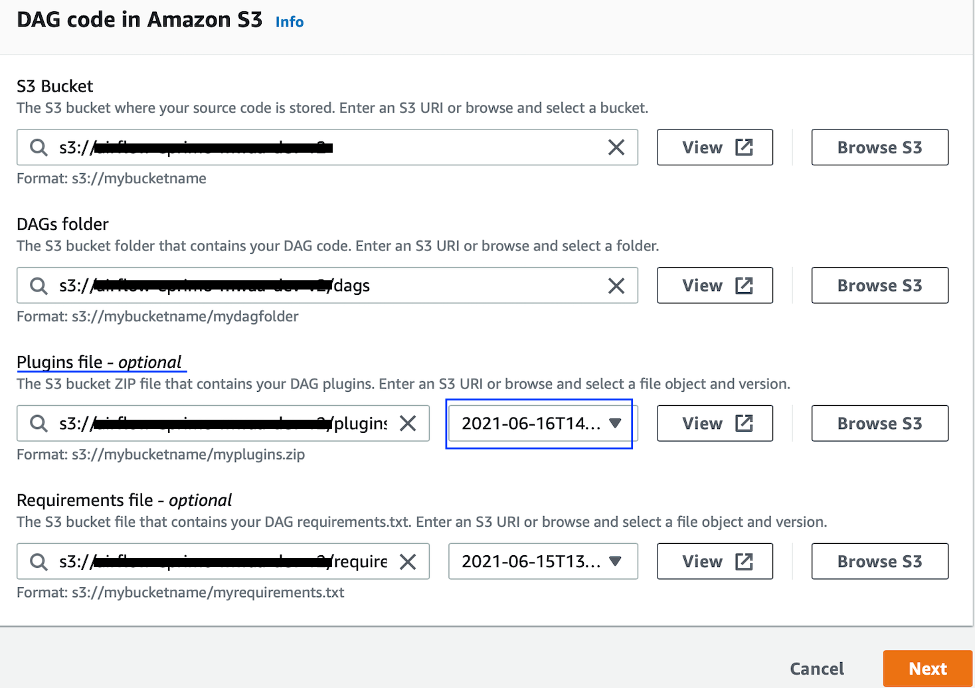Open the plugins file version dropdown
977x689 pixels.
[539, 423]
